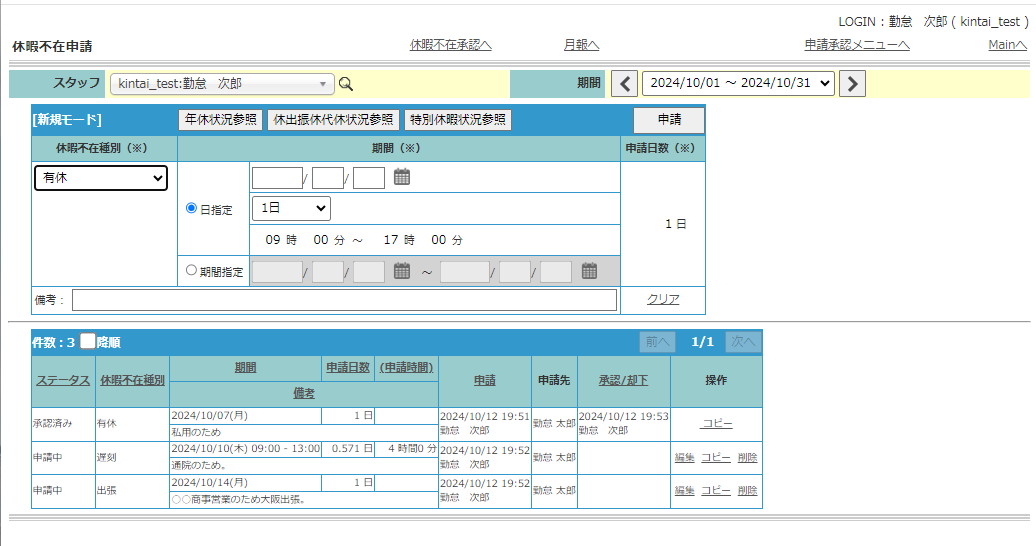Click 削除 in the 出張 row
The width and height of the screenshot is (1036, 546).
tap(747, 490)
